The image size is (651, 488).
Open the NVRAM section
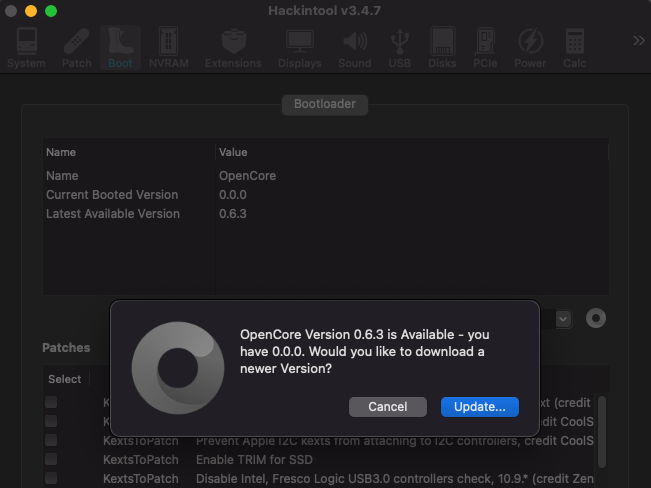point(169,48)
